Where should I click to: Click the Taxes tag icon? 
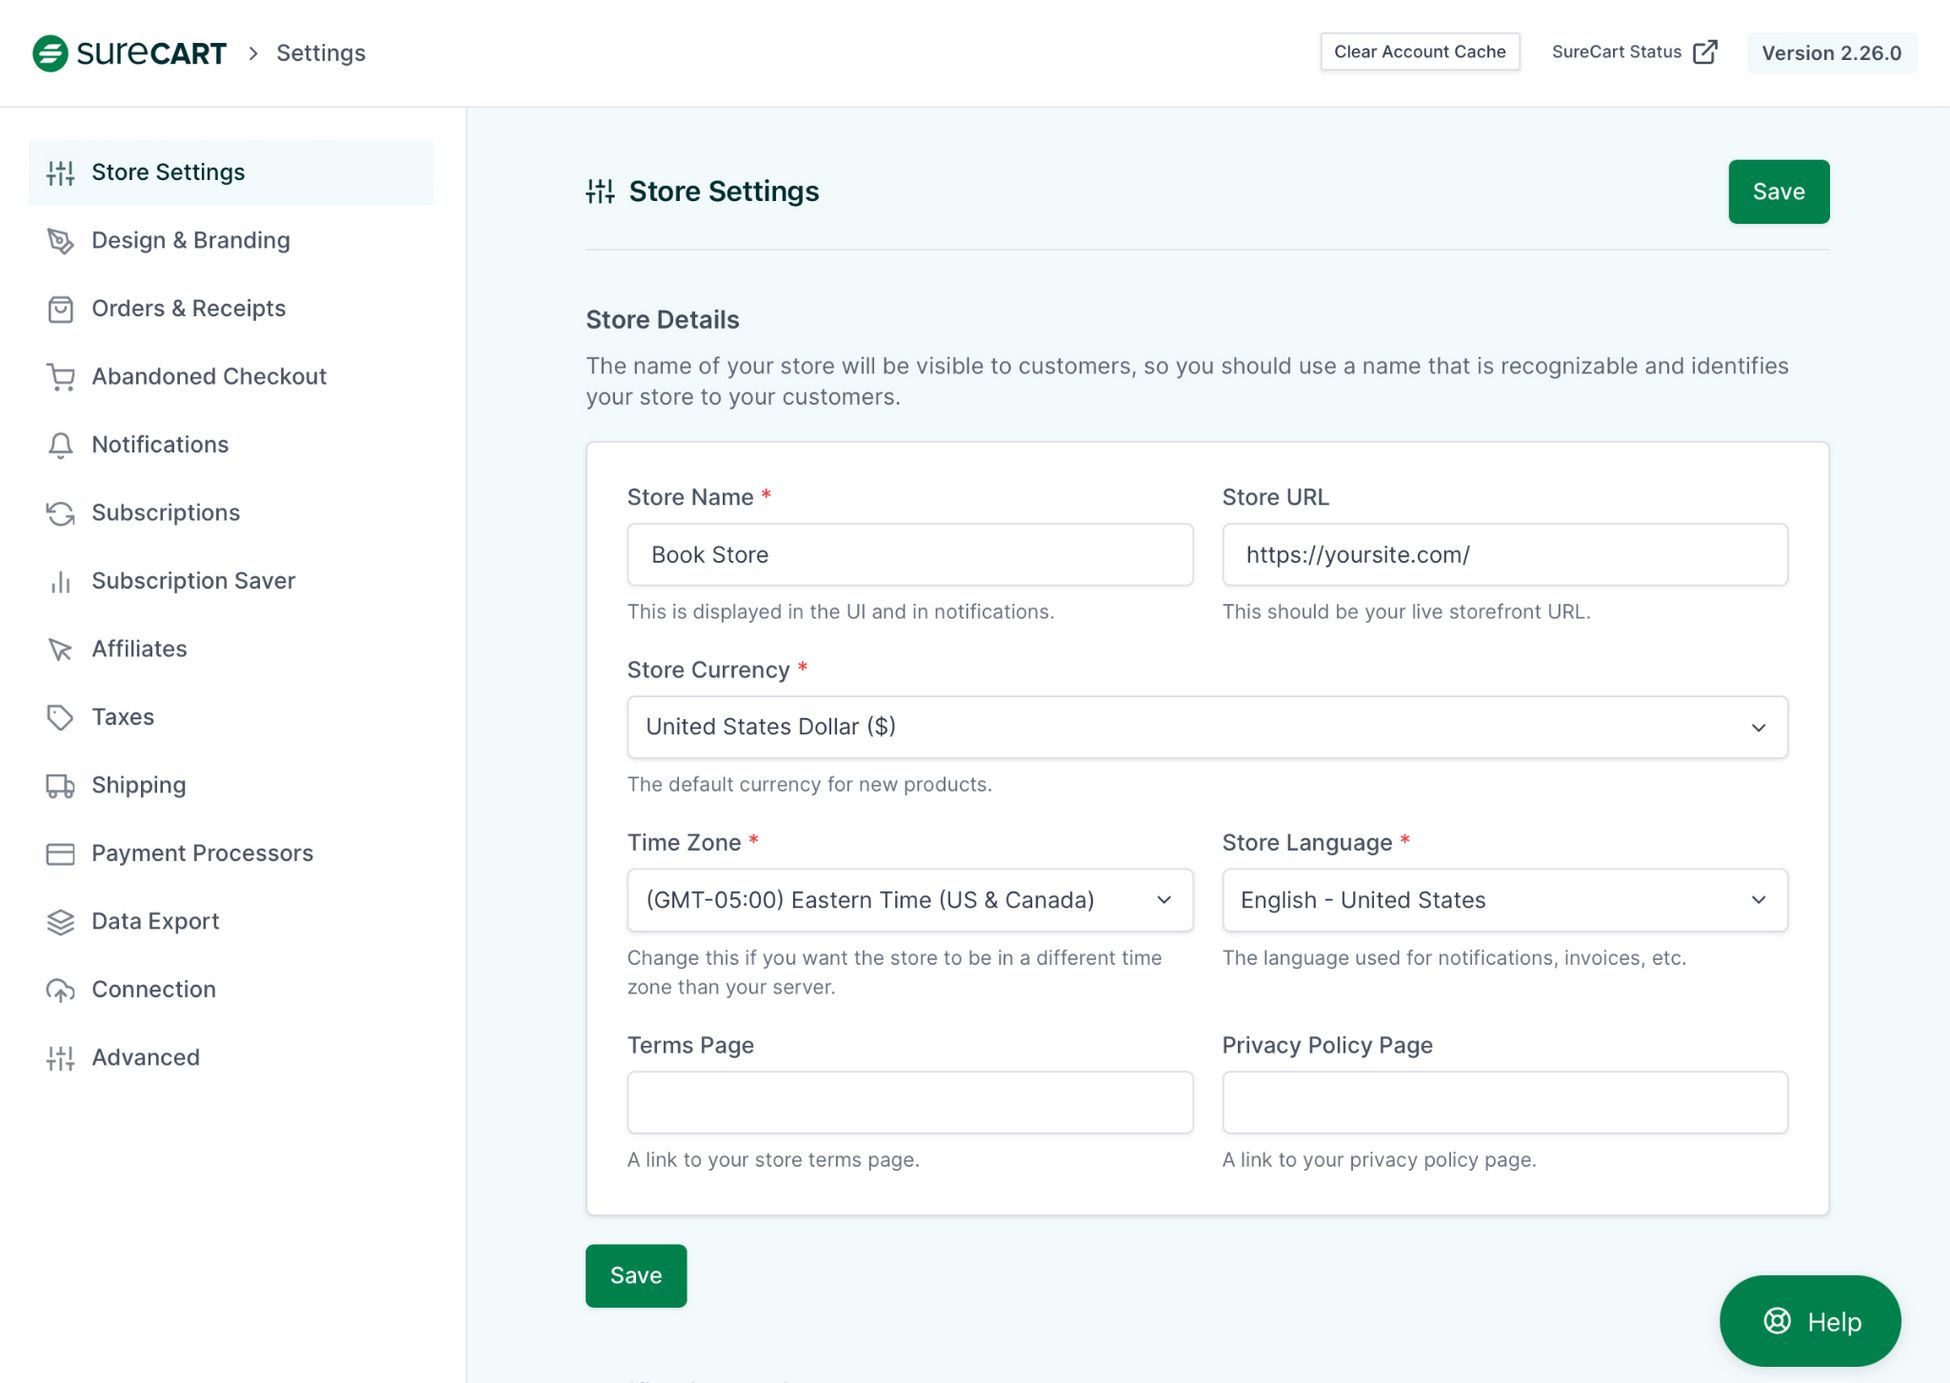(x=60, y=717)
